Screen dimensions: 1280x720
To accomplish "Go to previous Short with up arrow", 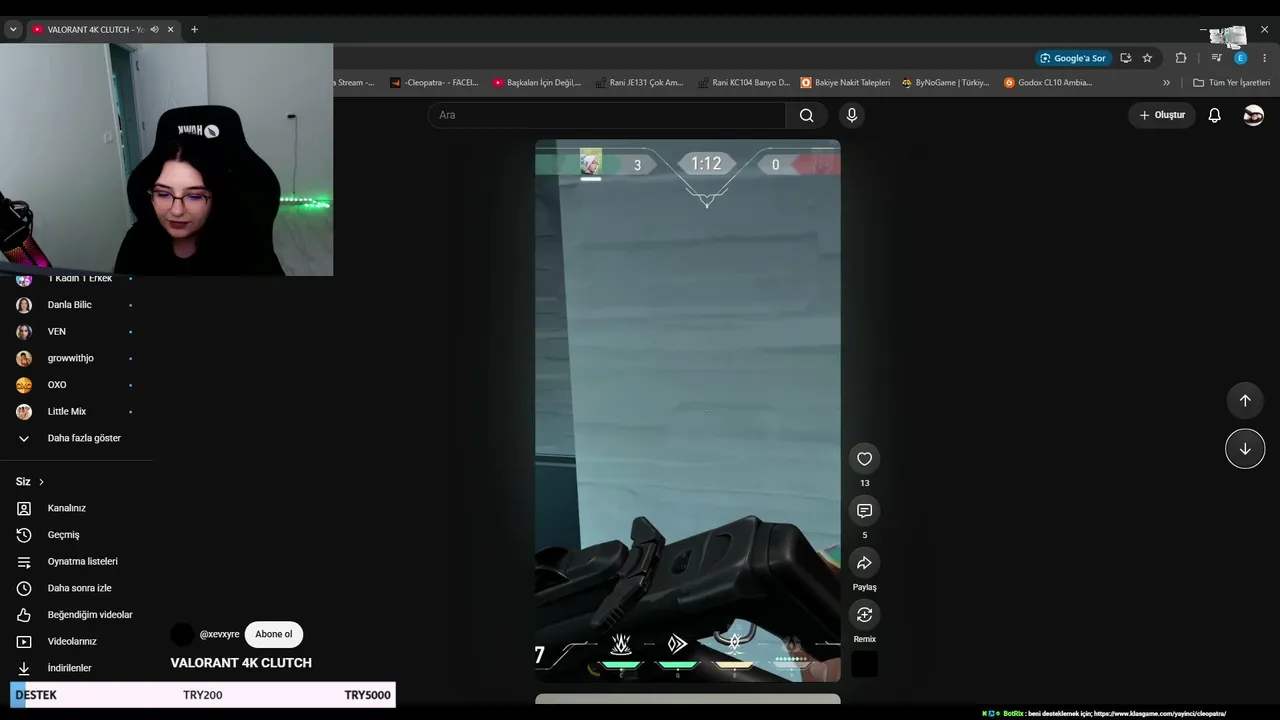I will click(x=1245, y=401).
